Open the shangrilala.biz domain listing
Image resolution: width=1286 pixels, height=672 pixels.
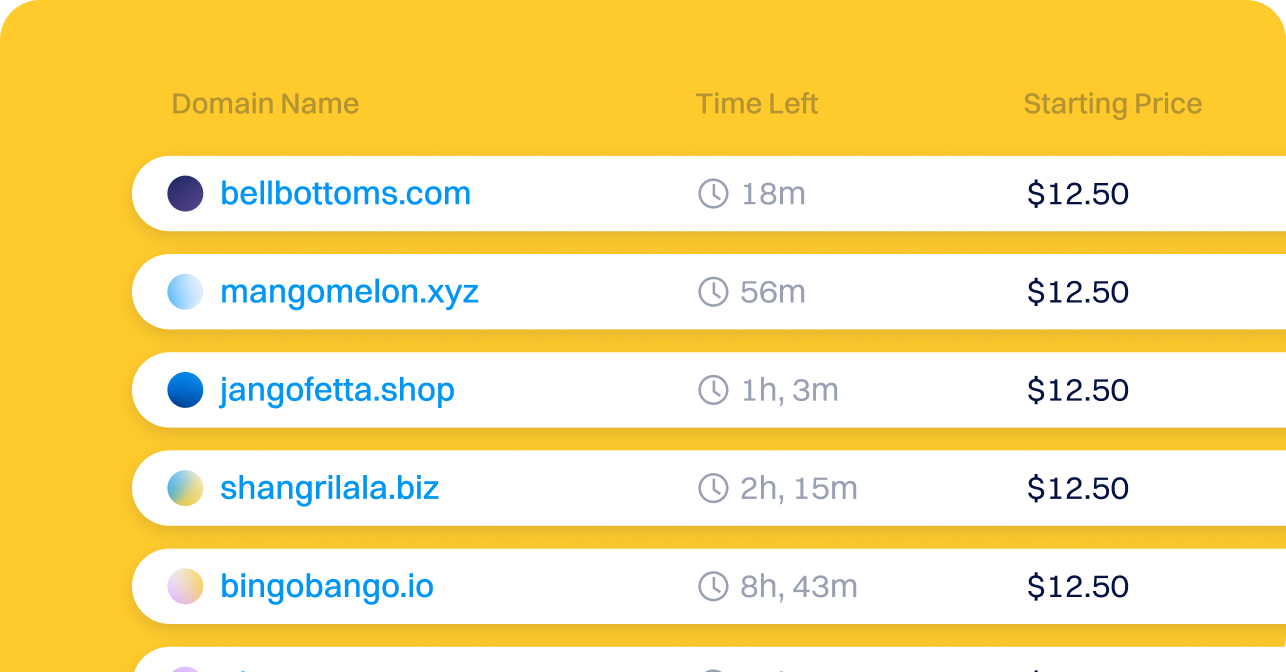pyautogui.click(x=330, y=488)
